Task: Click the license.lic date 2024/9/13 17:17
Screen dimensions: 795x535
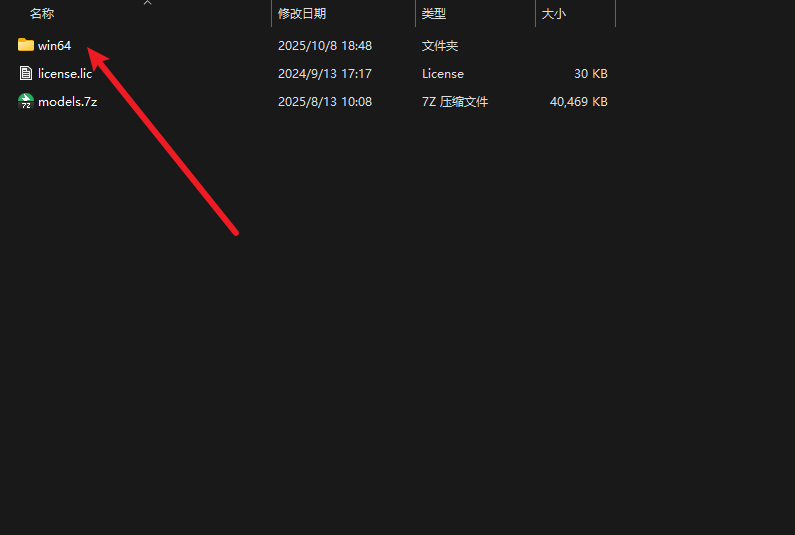Action: tap(324, 74)
